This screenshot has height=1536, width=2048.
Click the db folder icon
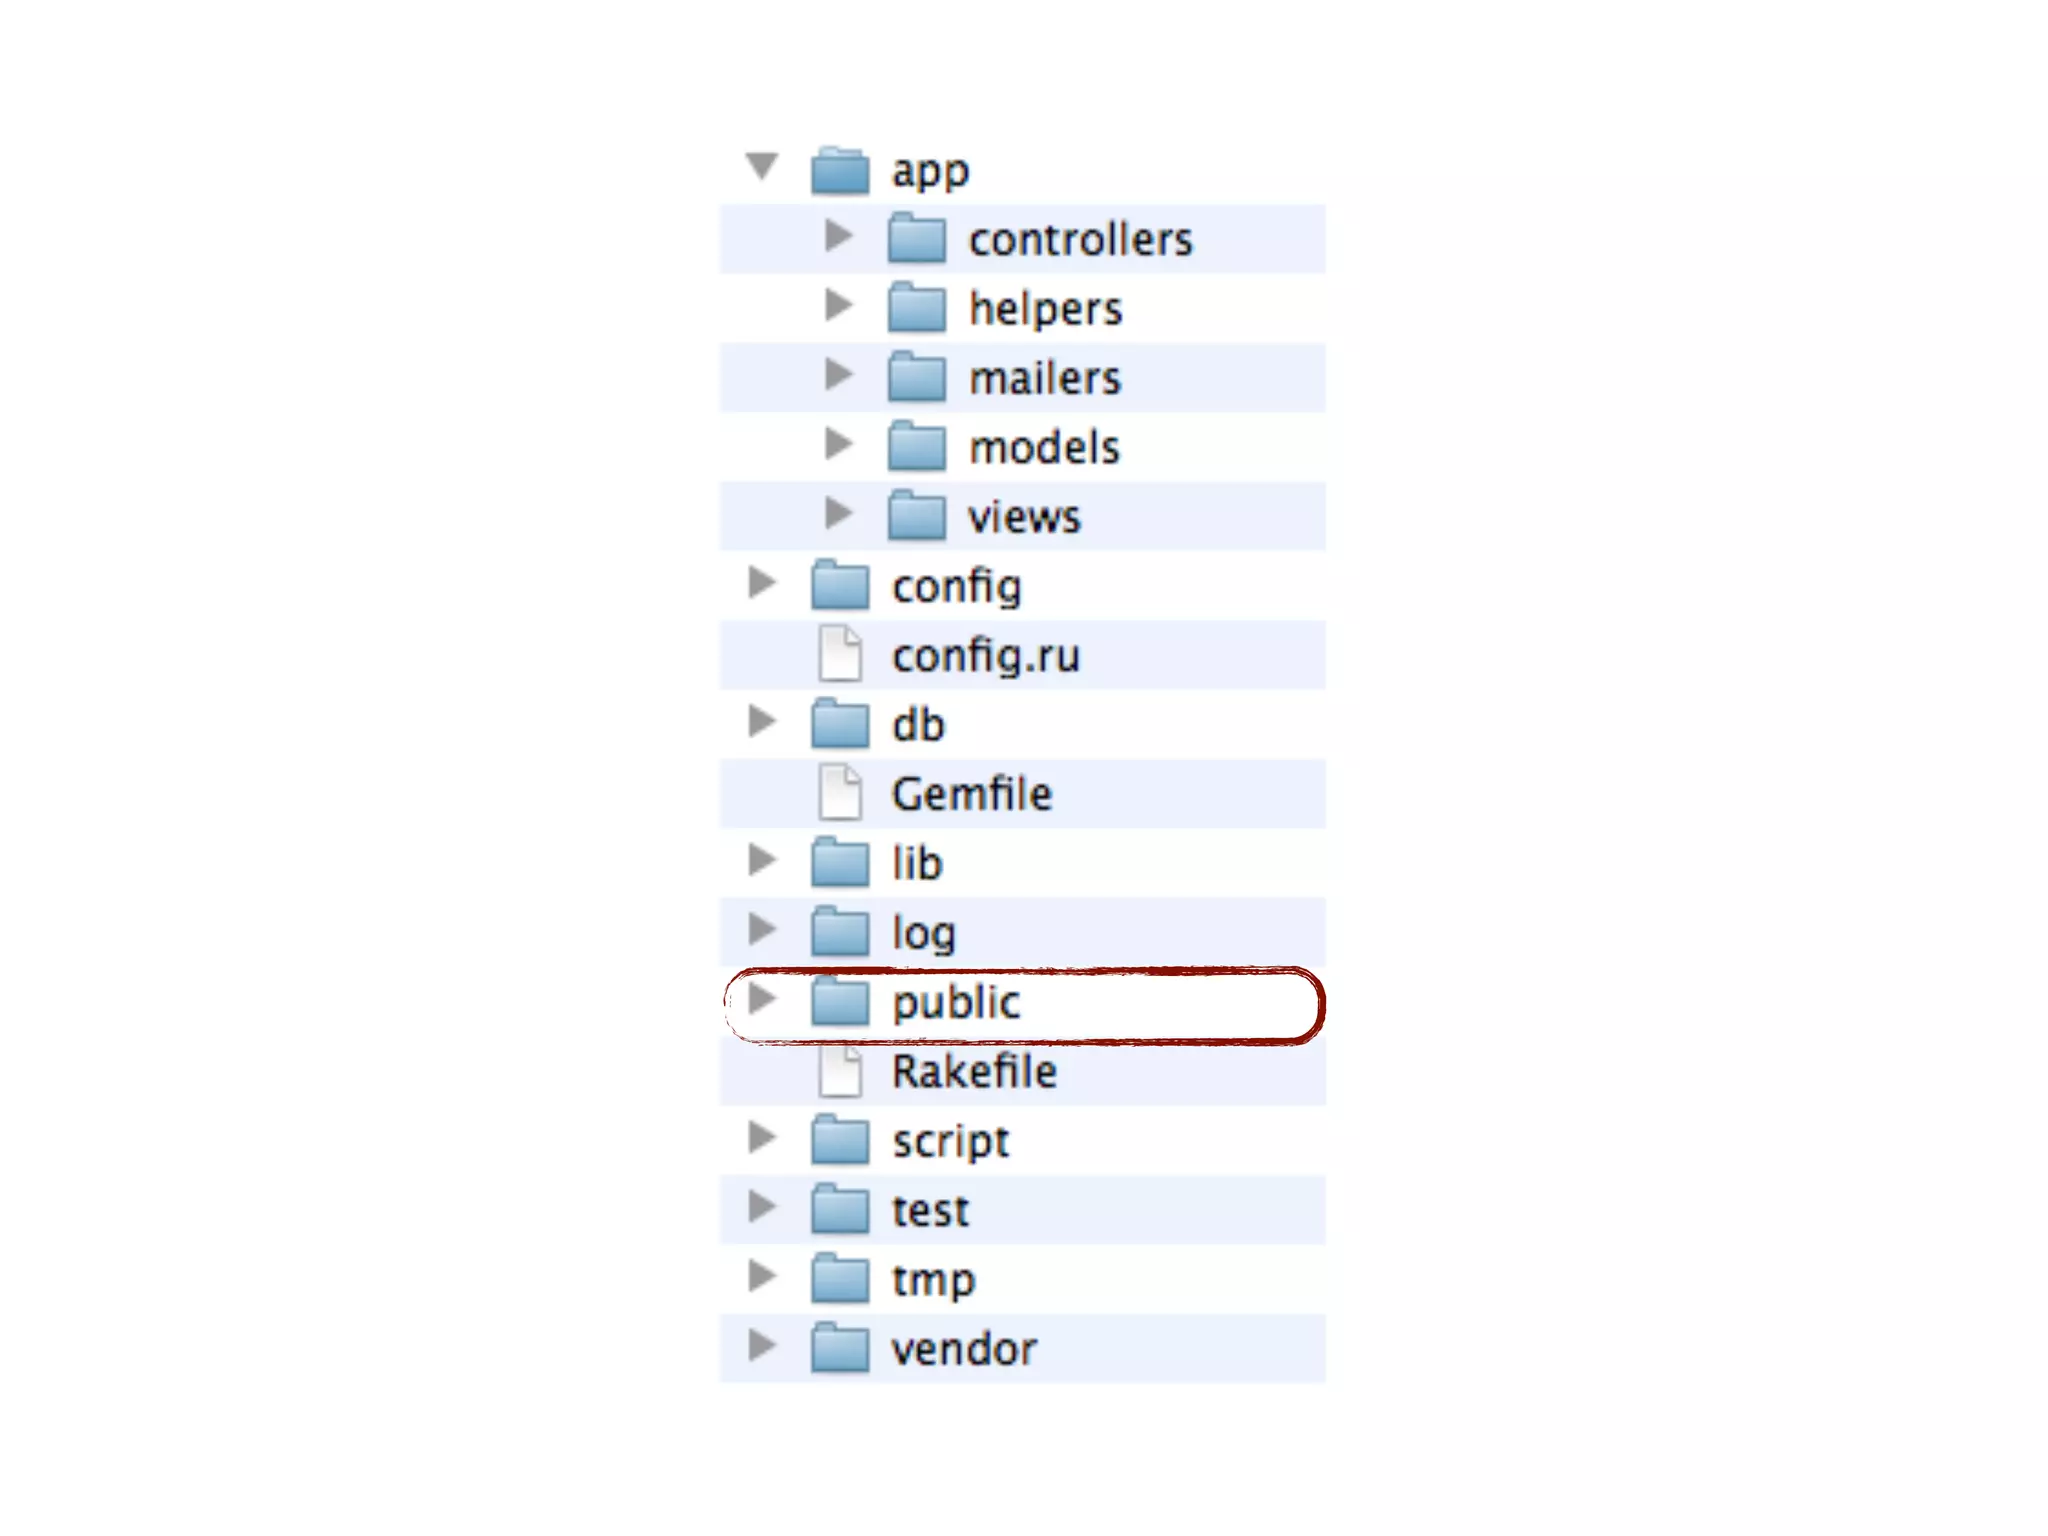point(840,723)
